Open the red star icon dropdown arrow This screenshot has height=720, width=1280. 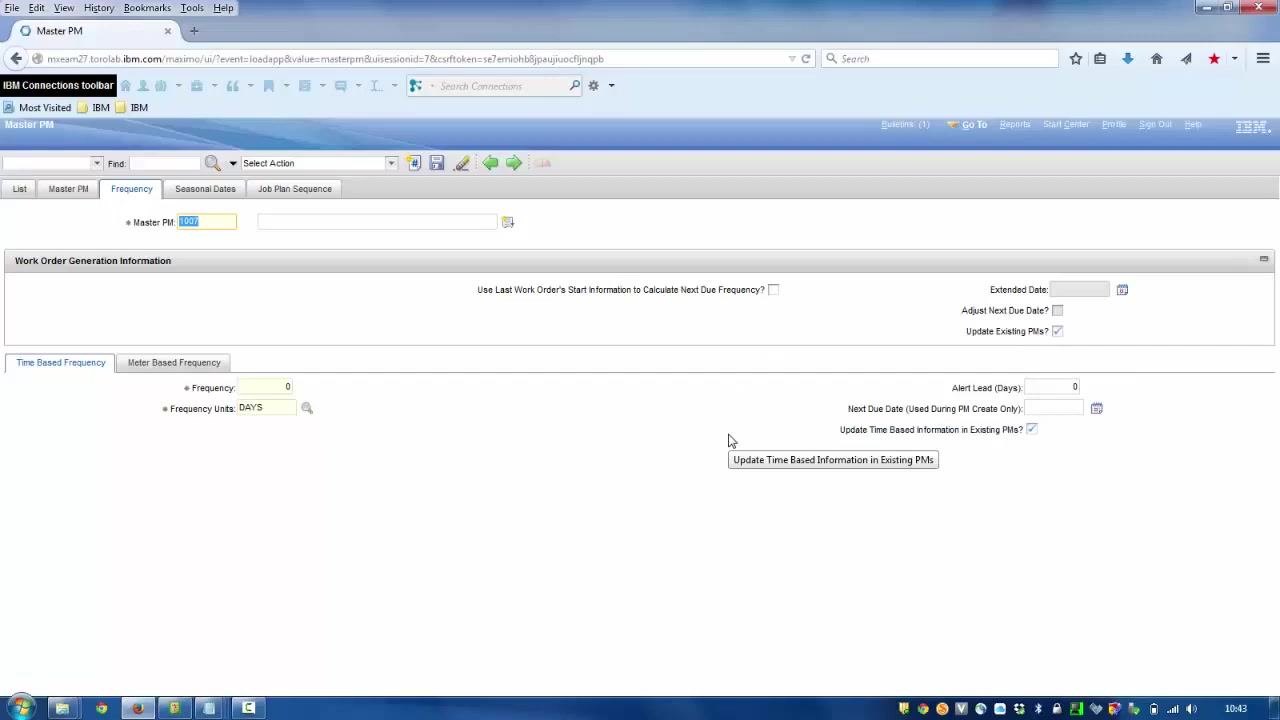tap(1234, 59)
